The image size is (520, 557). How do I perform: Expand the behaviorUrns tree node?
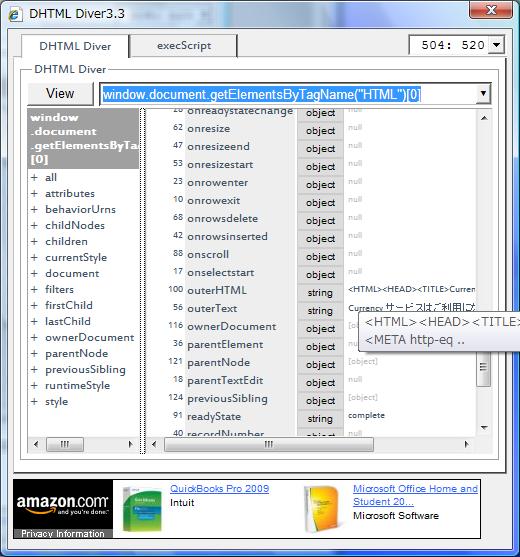[34, 209]
